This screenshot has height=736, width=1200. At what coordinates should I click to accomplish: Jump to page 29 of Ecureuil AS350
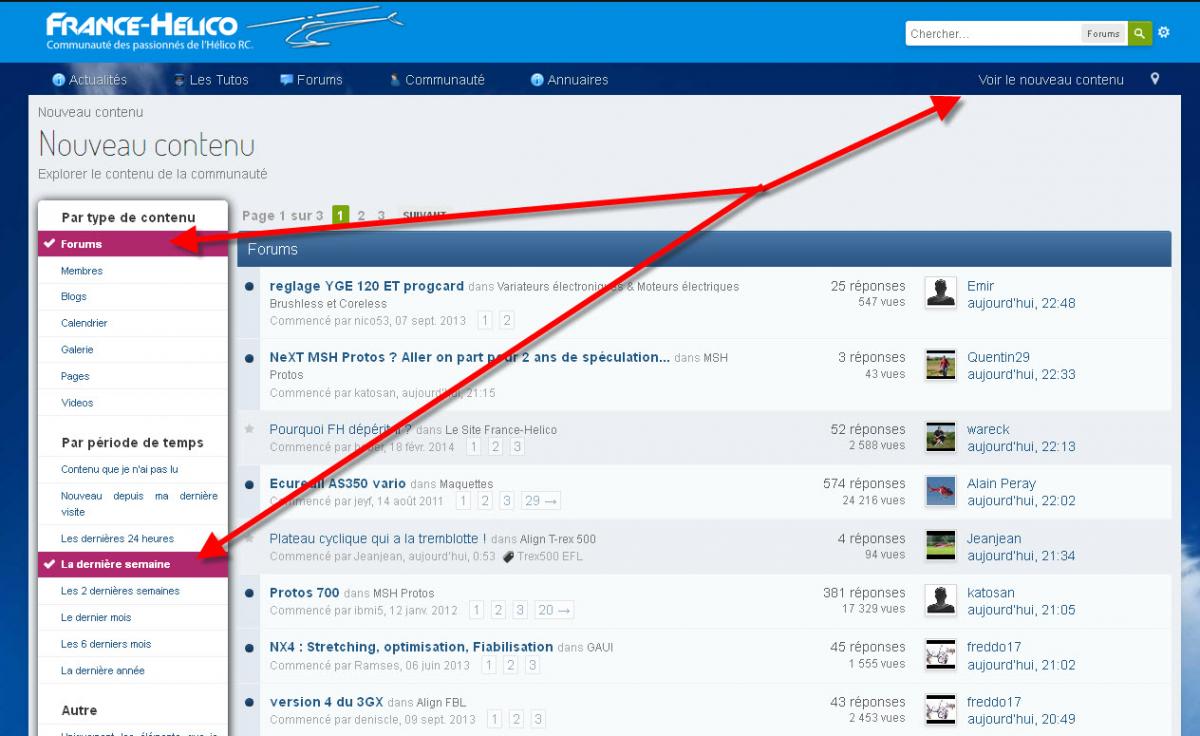click(x=541, y=501)
